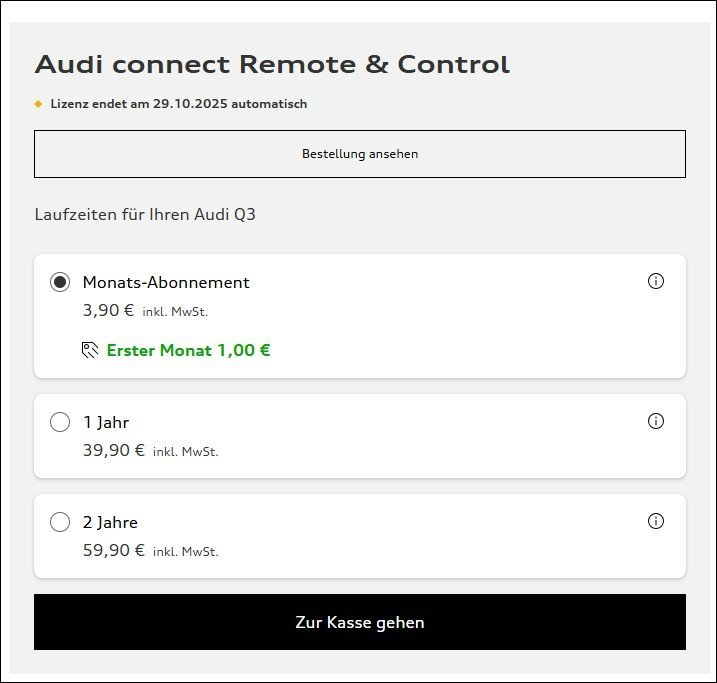Choose the 1 Jahr radio button
The image size is (717, 683).
pos(60,422)
